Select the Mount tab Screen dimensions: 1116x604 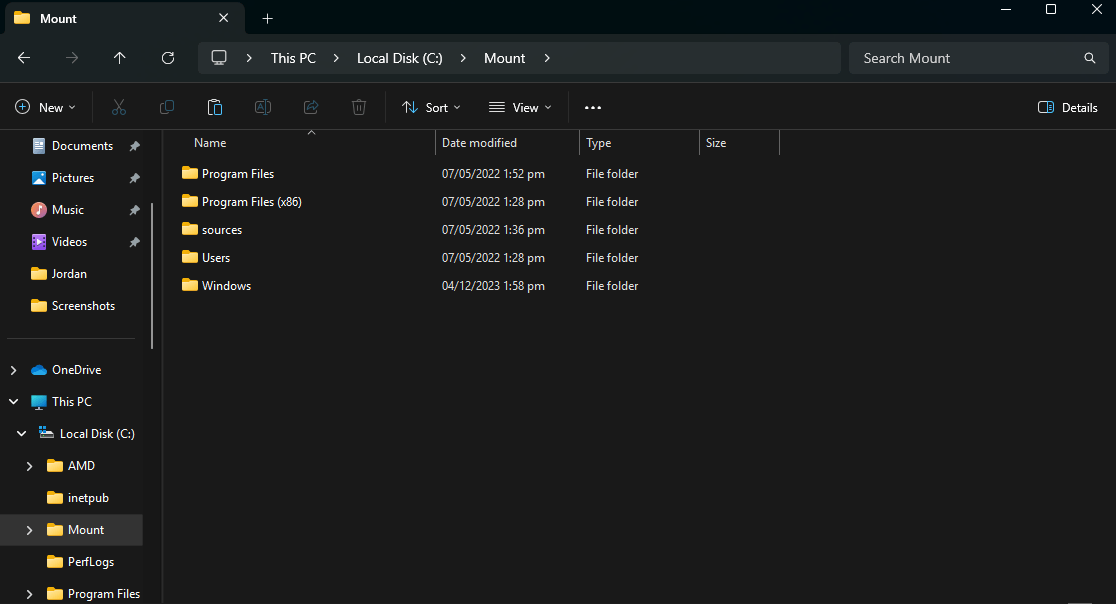tap(125, 18)
